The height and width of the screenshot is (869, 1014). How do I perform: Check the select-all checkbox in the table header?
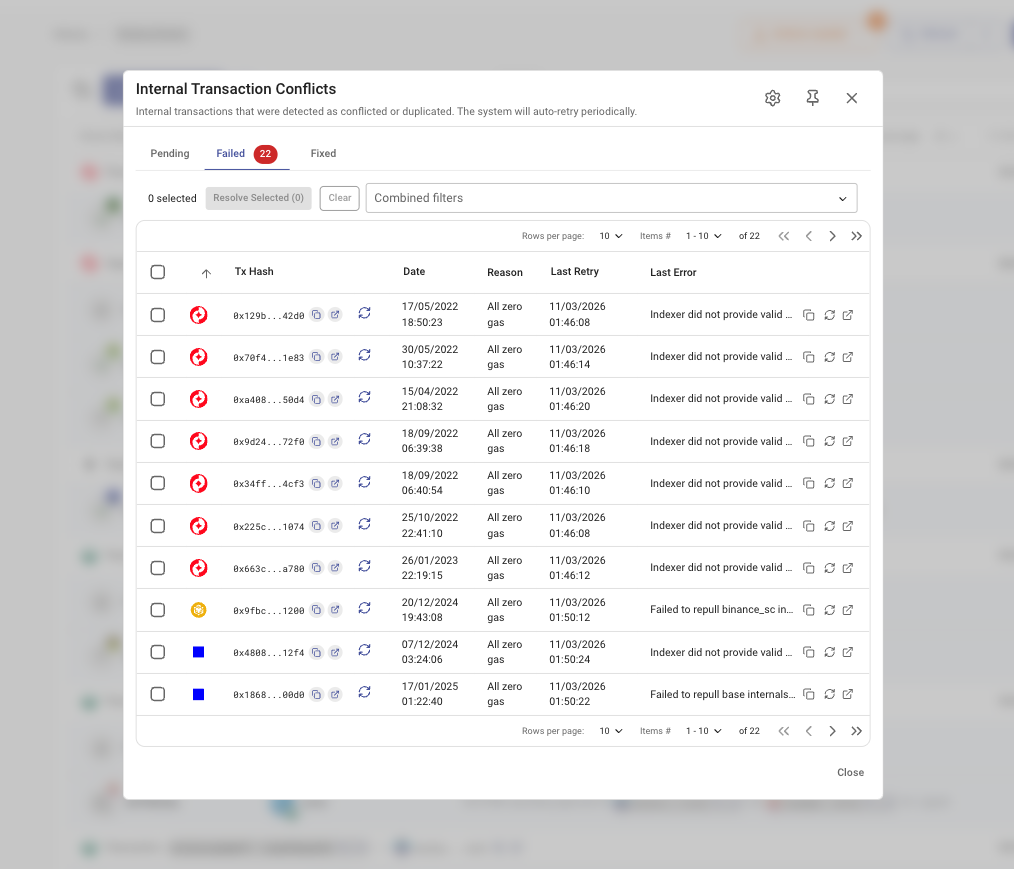pos(157,271)
